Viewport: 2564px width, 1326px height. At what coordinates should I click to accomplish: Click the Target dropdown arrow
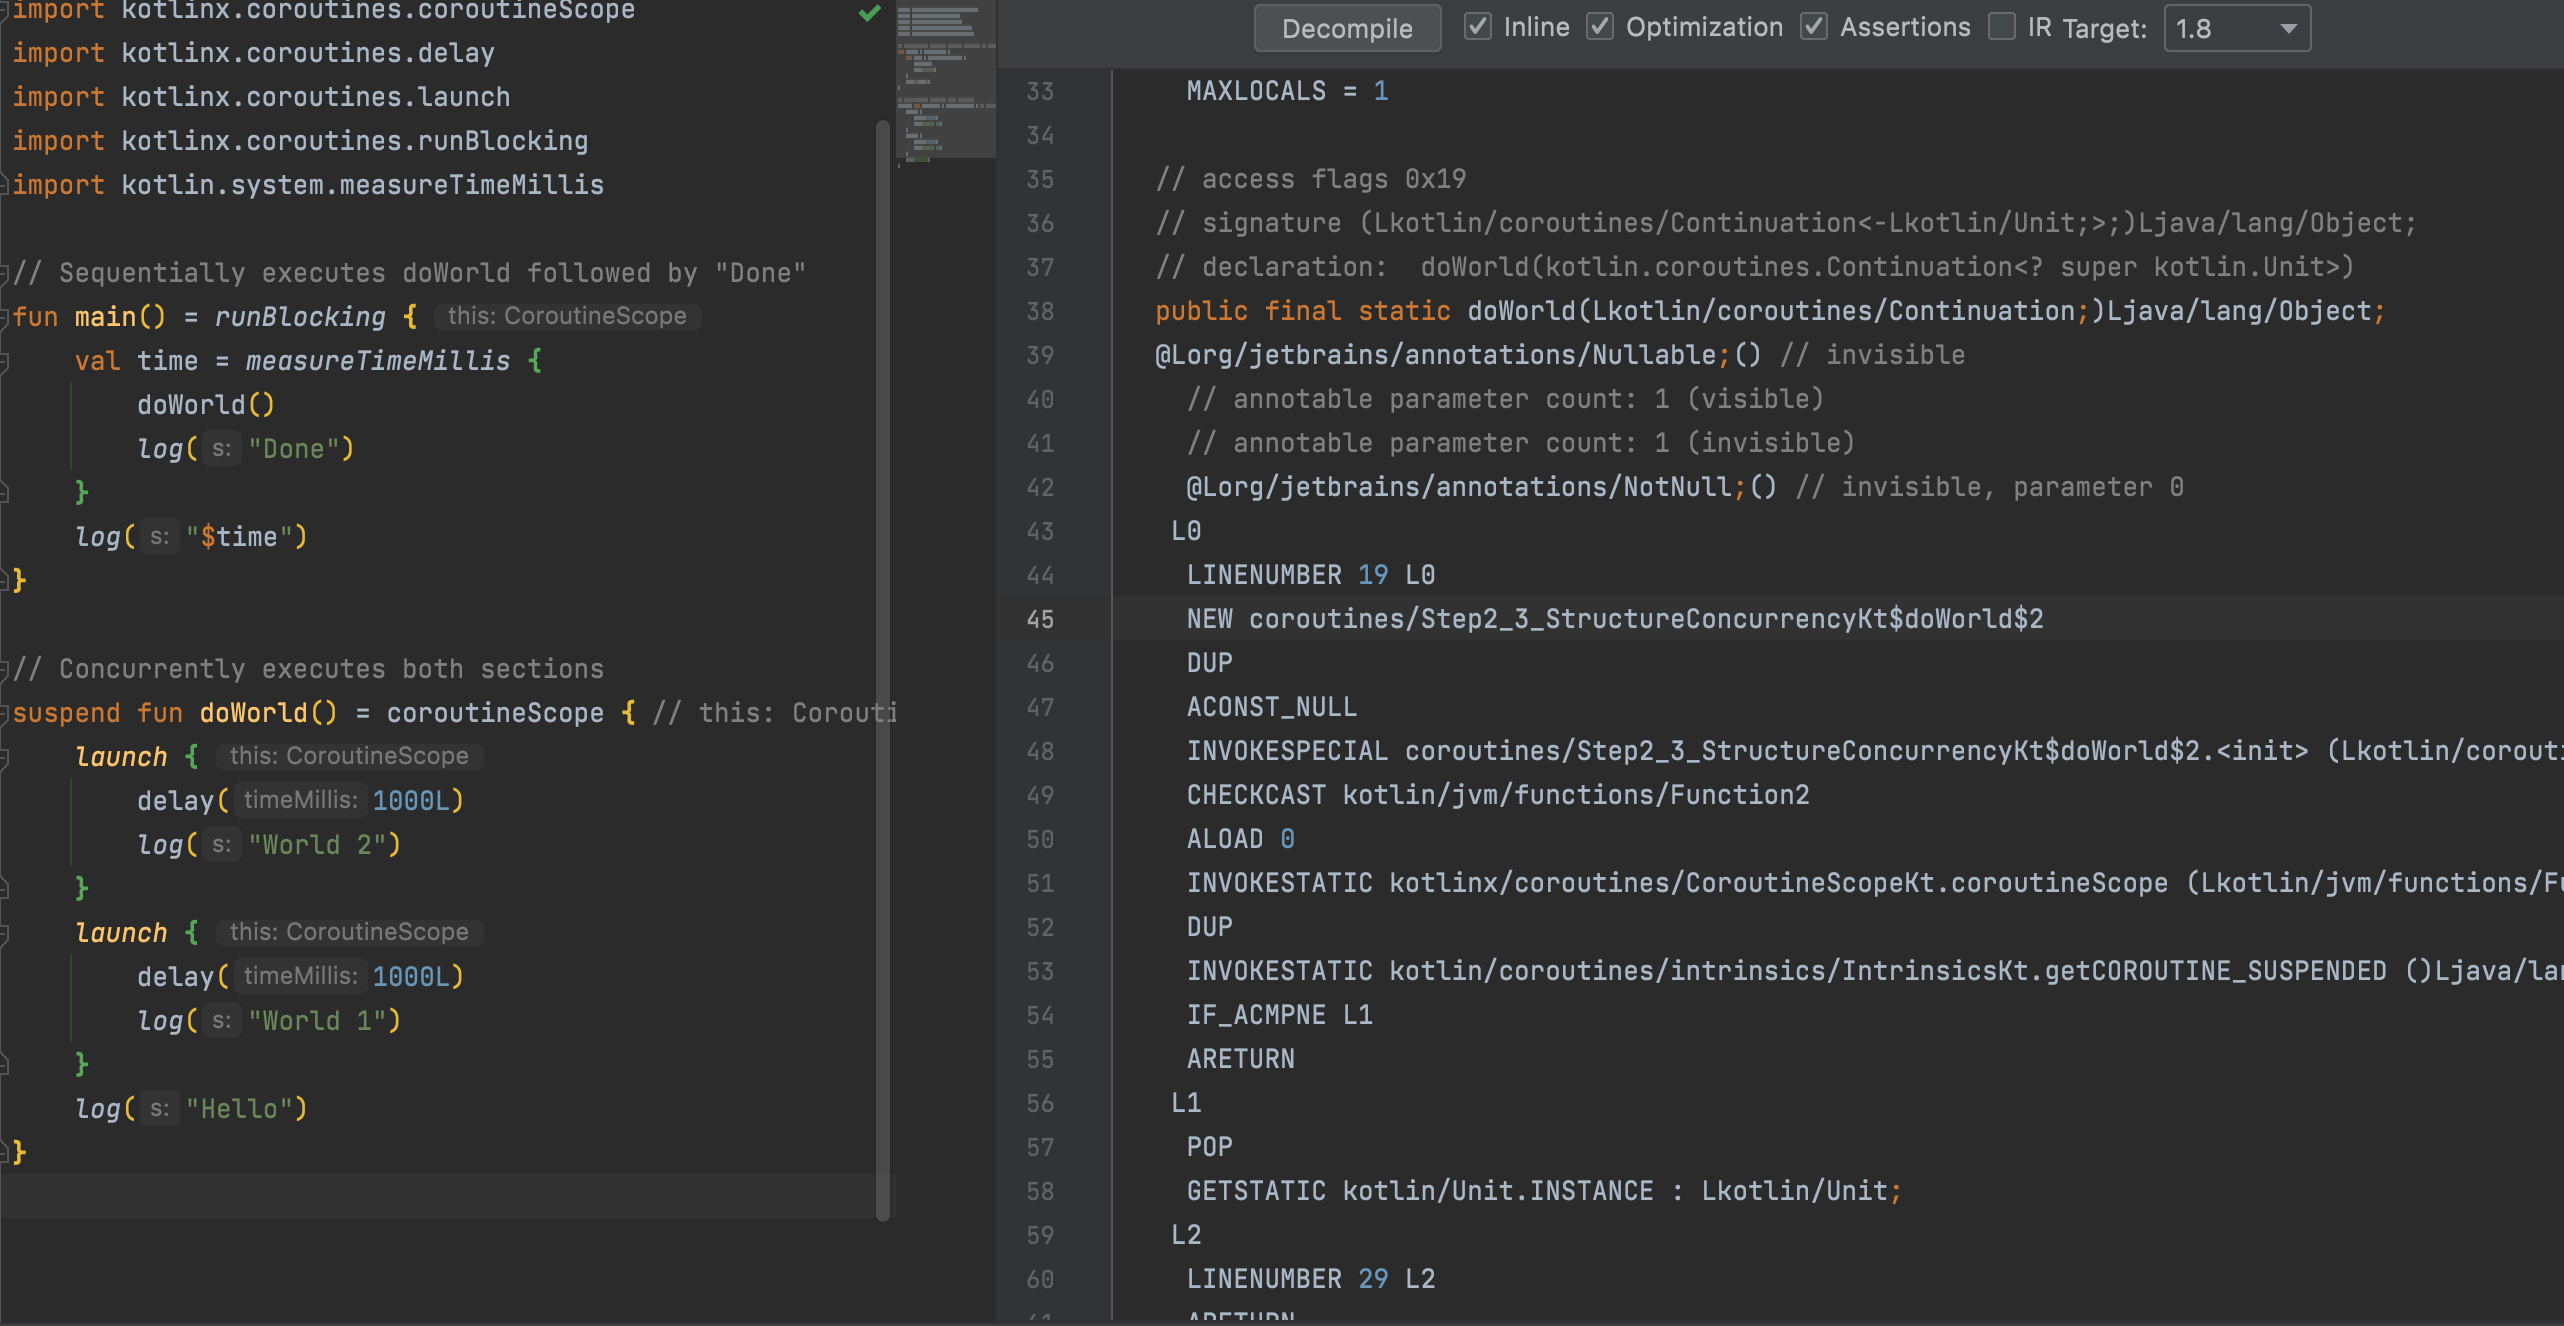coord(2288,28)
